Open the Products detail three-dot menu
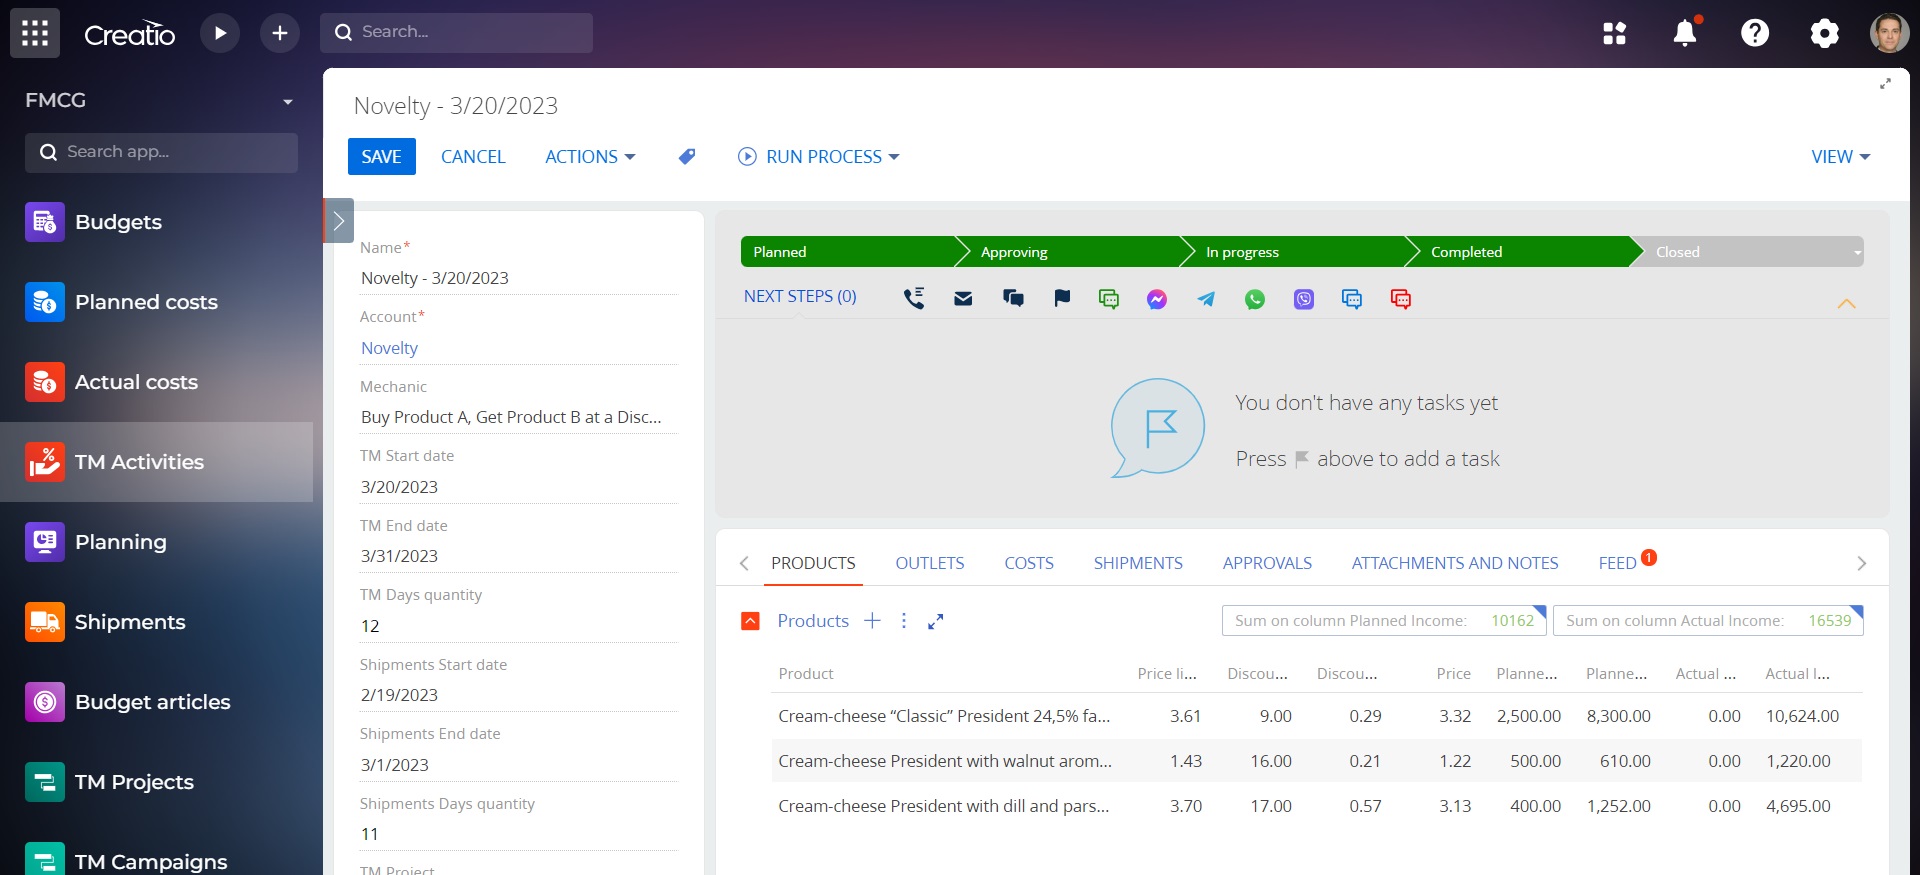Viewport: 1920px width, 875px height. click(904, 621)
